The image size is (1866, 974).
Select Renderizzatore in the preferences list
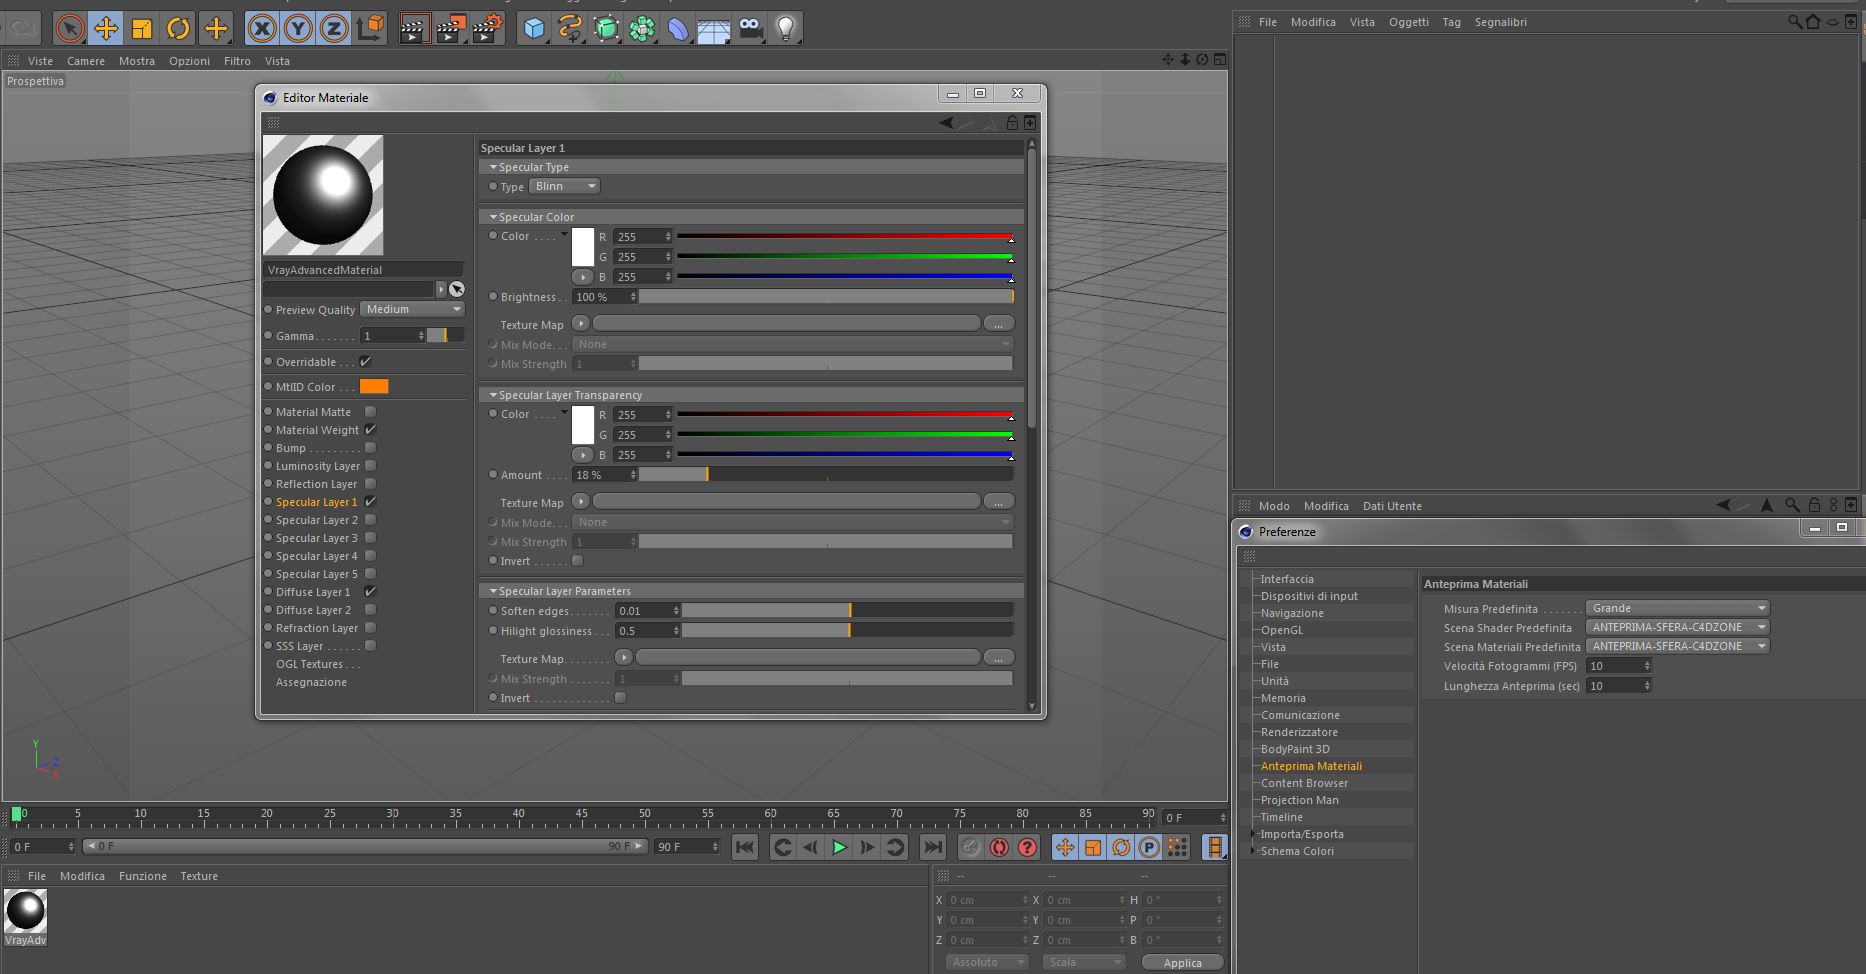1299,732
